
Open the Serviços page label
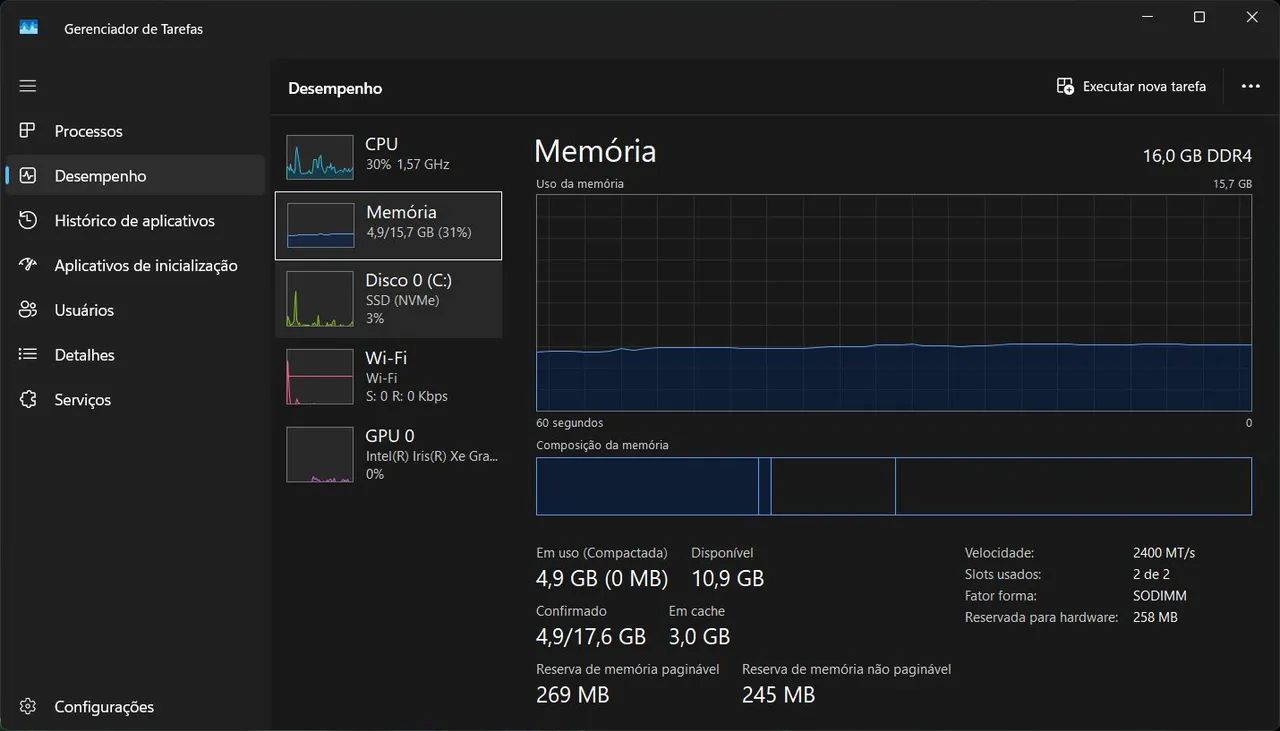[x=83, y=400]
